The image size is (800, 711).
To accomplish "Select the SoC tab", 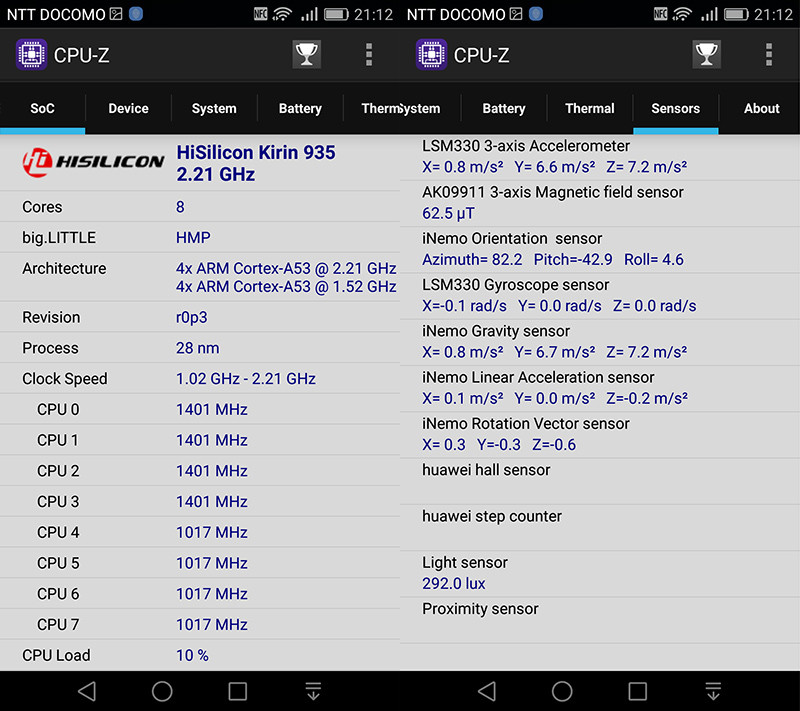I will pos(42,108).
